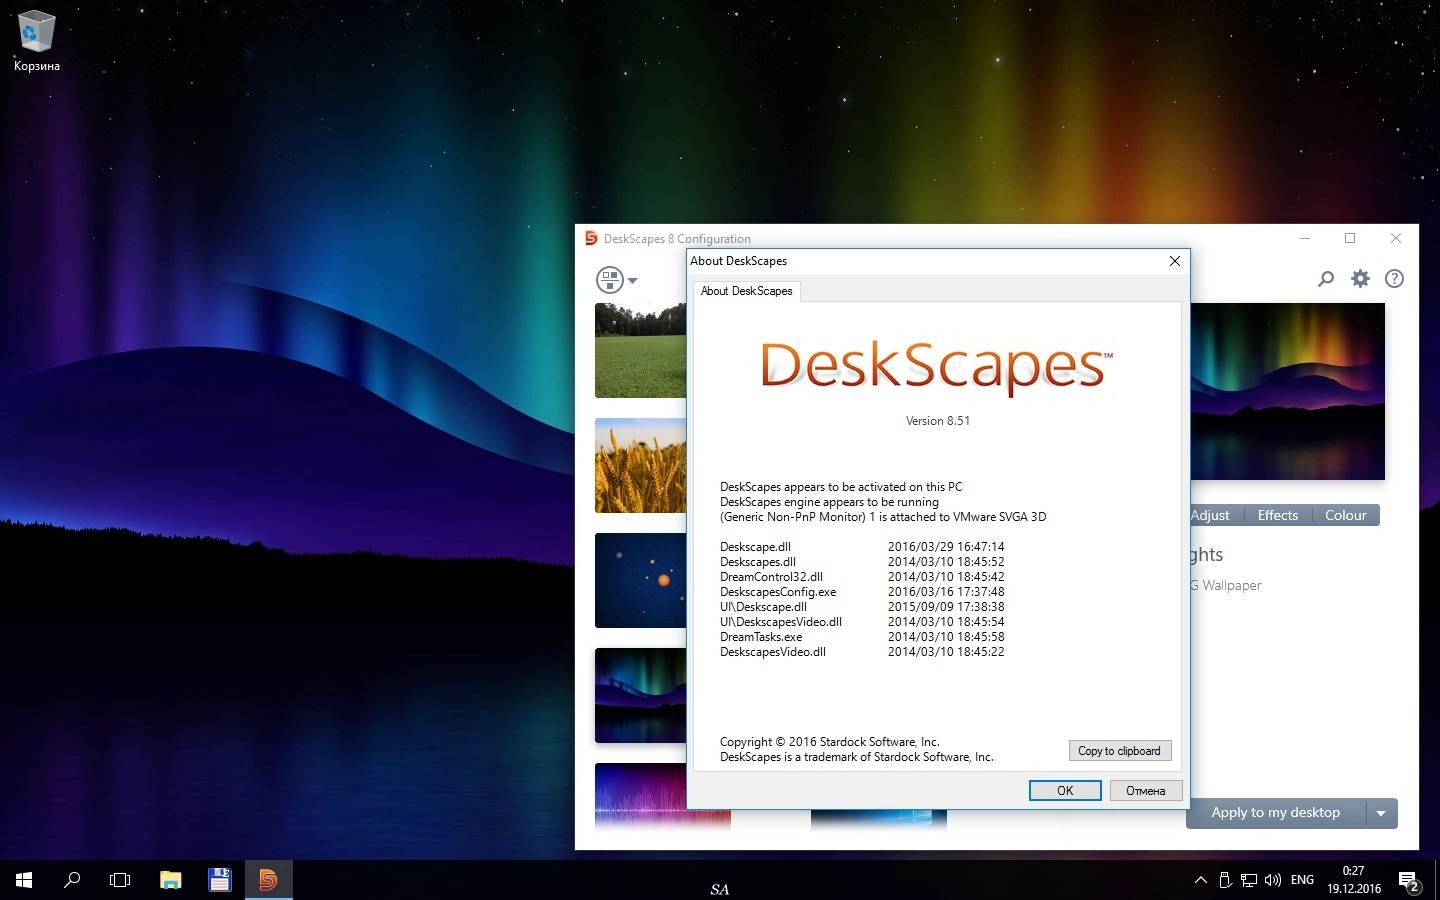Open the taskbar clock and date

point(1354,880)
